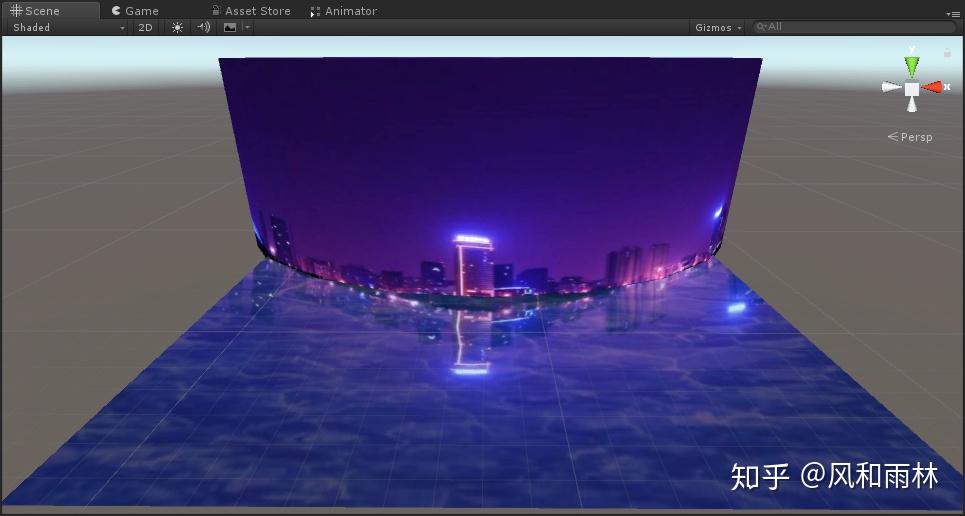Image resolution: width=965 pixels, height=516 pixels.
Task: Toggle scene audio speaker icon
Action: click(x=203, y=27)
